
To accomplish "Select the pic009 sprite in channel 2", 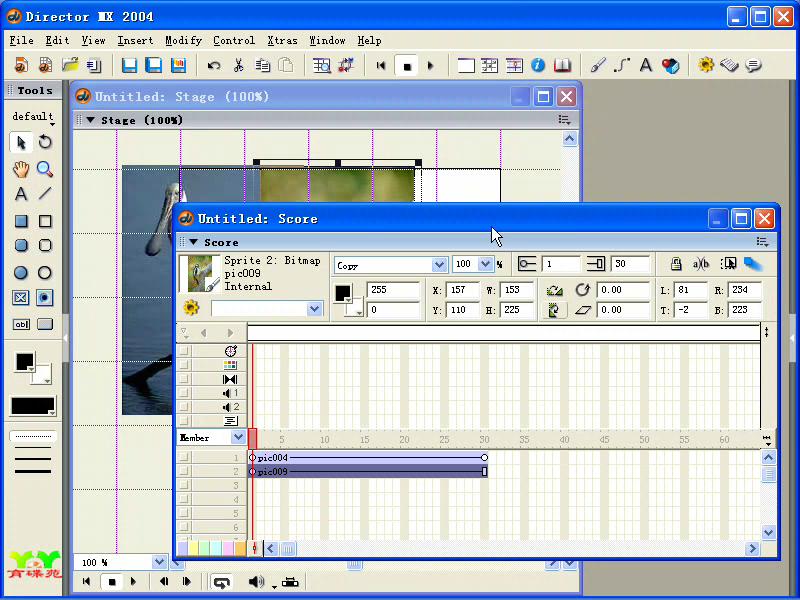I will pos(368,471).
